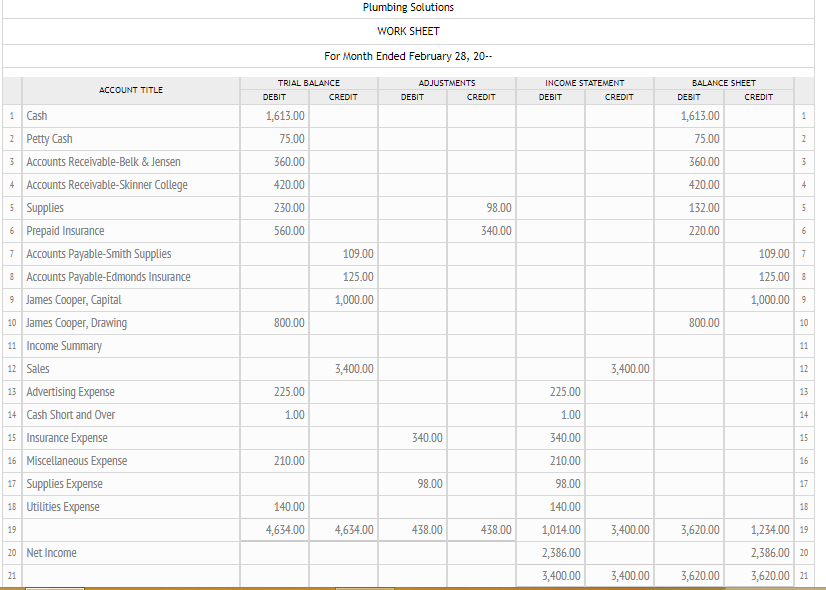
Task: Click Insurance Expense adjustment debit 340.00
Action: tap(412, 438)
